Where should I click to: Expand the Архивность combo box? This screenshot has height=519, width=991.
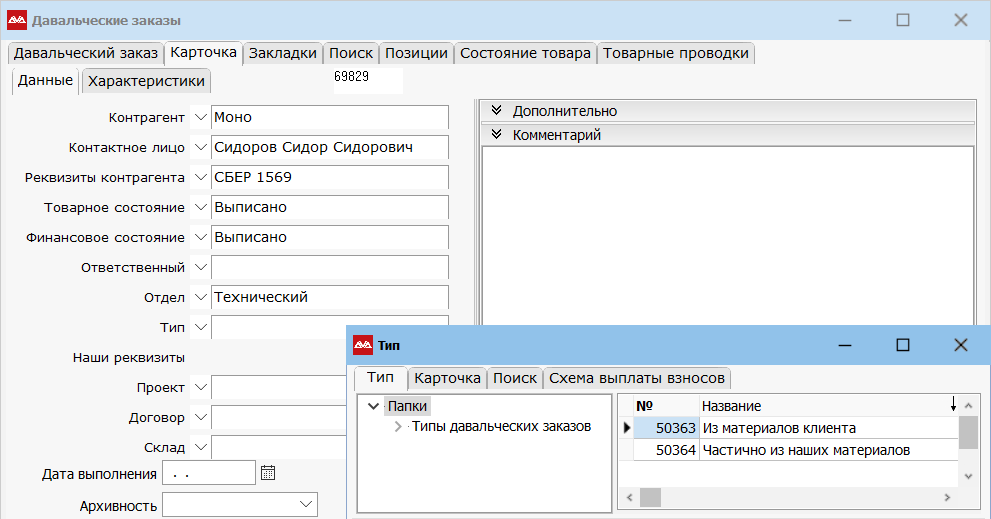(306, 505)
